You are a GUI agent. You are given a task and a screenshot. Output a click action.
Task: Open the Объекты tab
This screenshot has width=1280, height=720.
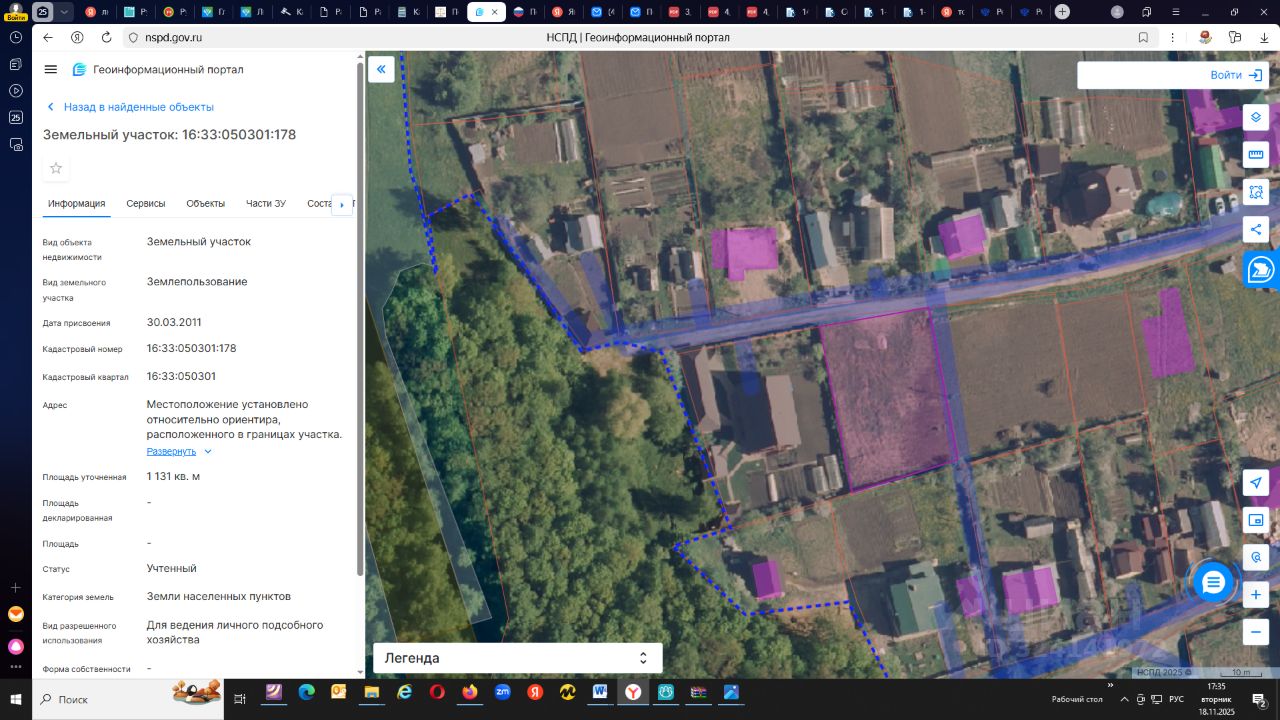pos(205,203)
